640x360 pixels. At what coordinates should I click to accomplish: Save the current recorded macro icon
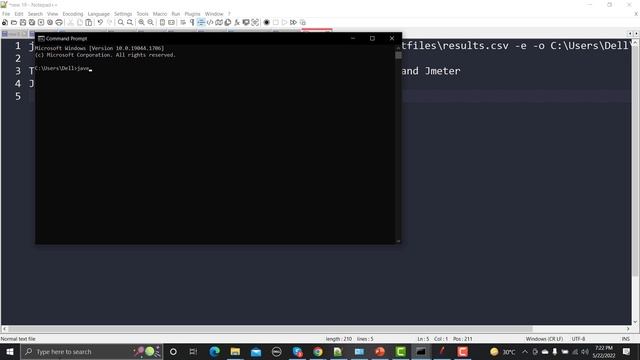tap(302, 22)
